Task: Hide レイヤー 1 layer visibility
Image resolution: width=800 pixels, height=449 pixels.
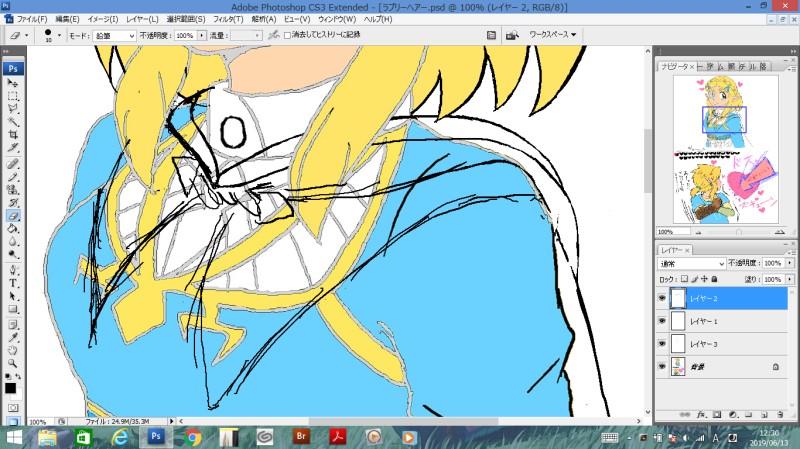Action: pos(662,321)
